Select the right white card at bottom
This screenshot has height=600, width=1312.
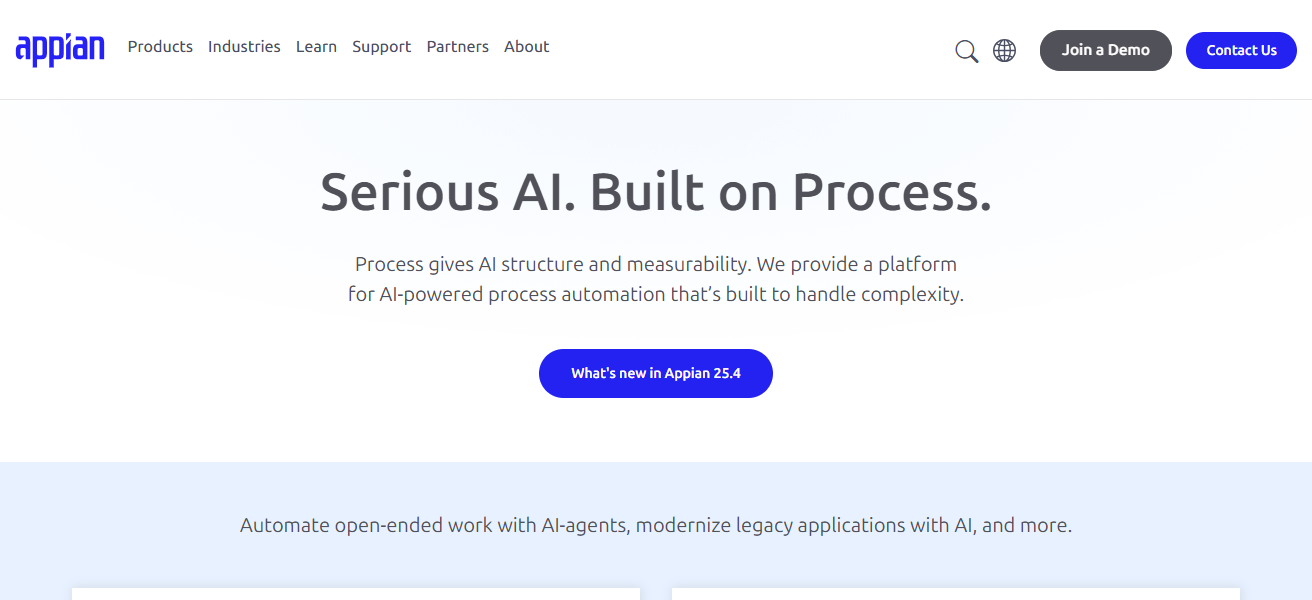pyautogui.click(x=955, y=593)
